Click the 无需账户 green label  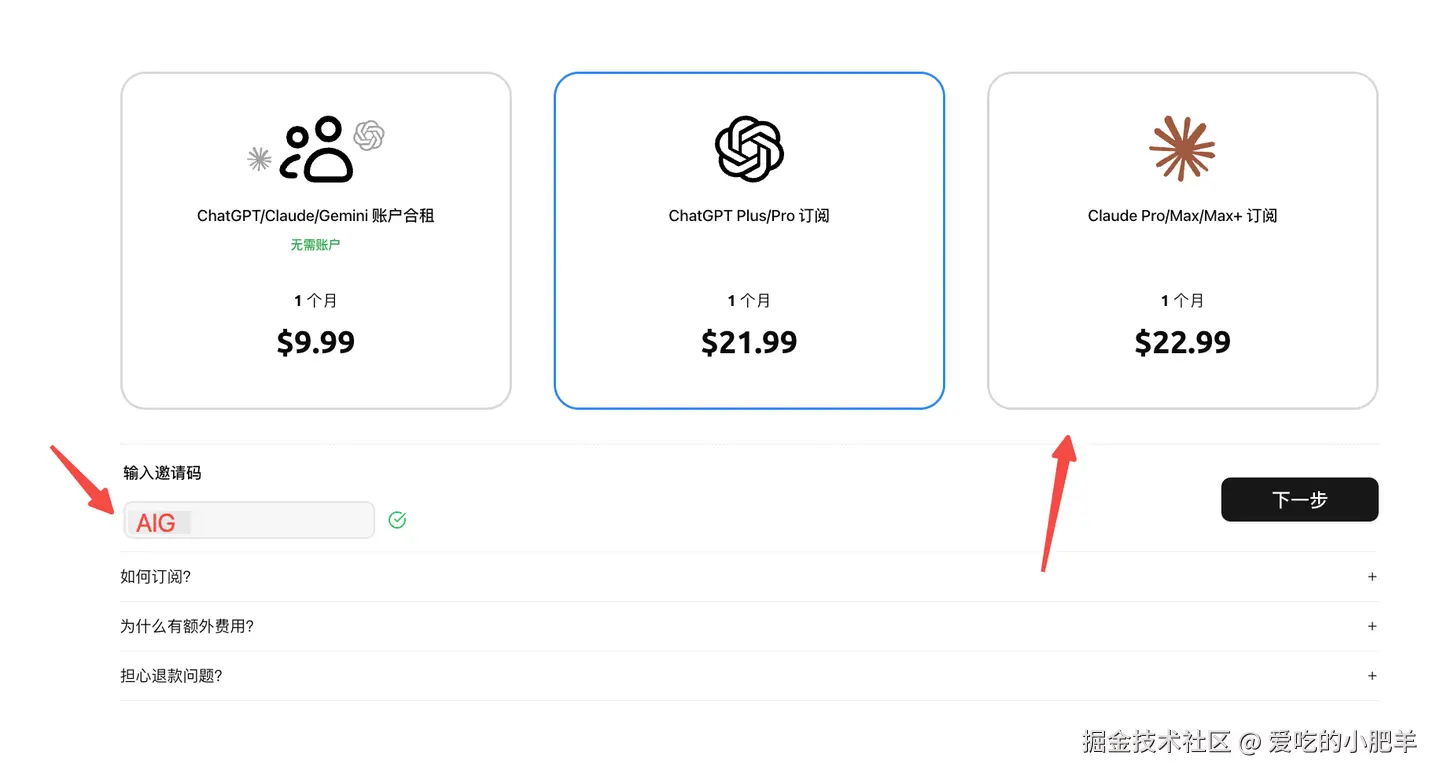point(316,244)
